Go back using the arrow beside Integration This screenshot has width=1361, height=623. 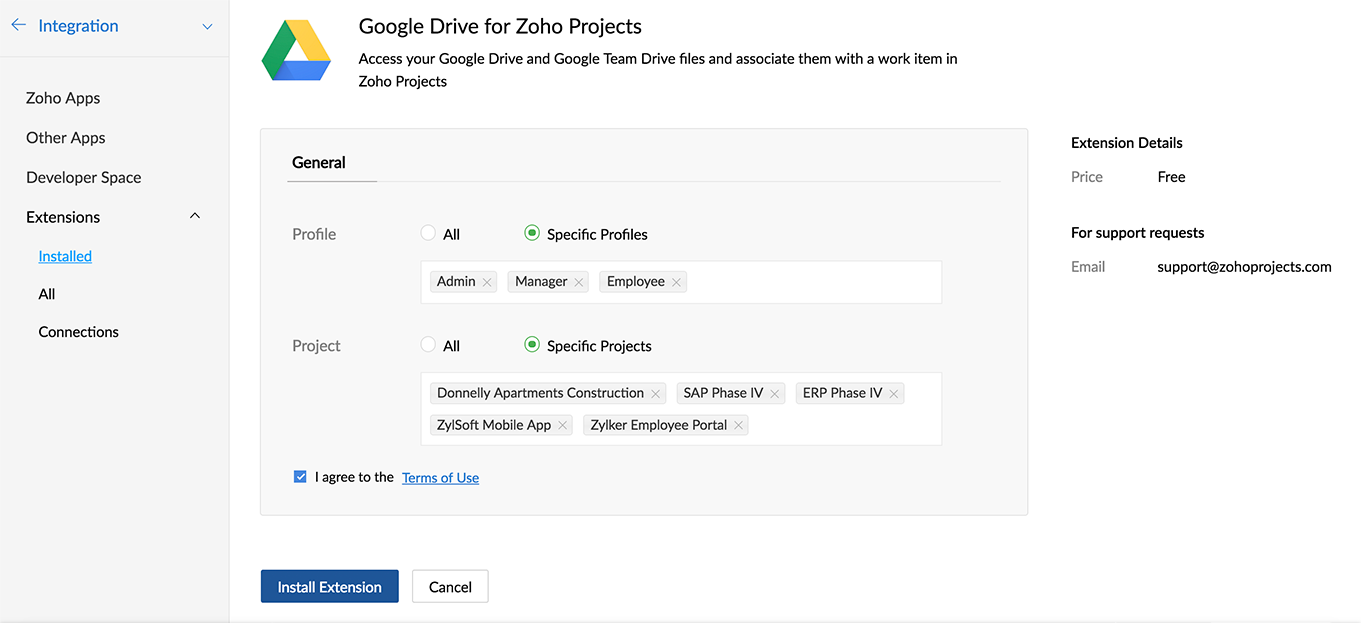(18, 26)
